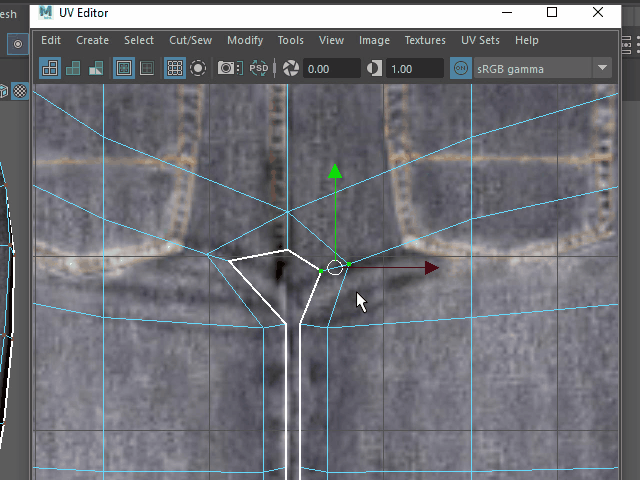This screenshot has width=640, height=480.
Task: Toggle texture borders display icon
Action: tap(124, 68)
